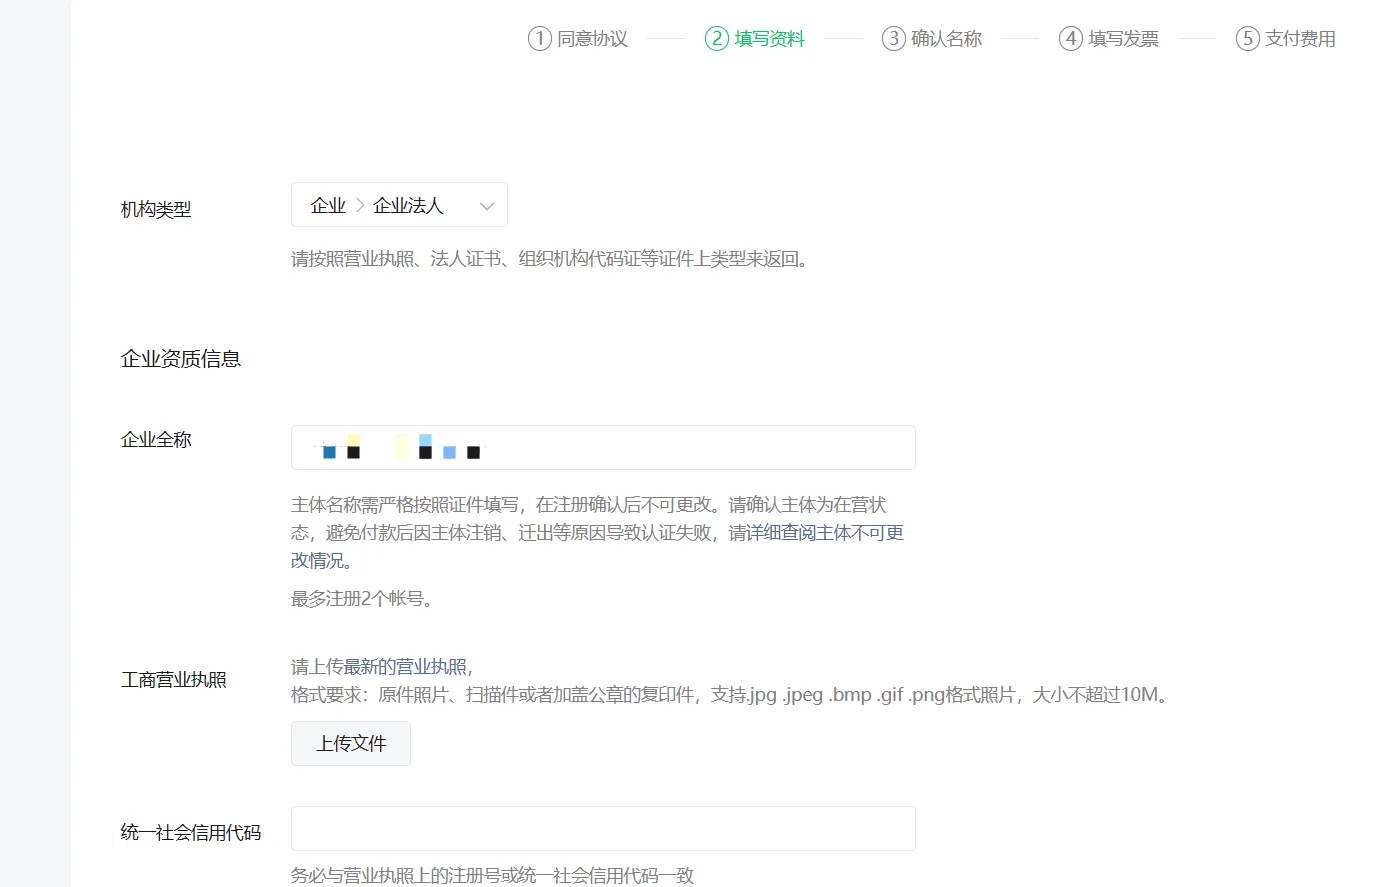Go to the 支付费用 step label

1300,39
